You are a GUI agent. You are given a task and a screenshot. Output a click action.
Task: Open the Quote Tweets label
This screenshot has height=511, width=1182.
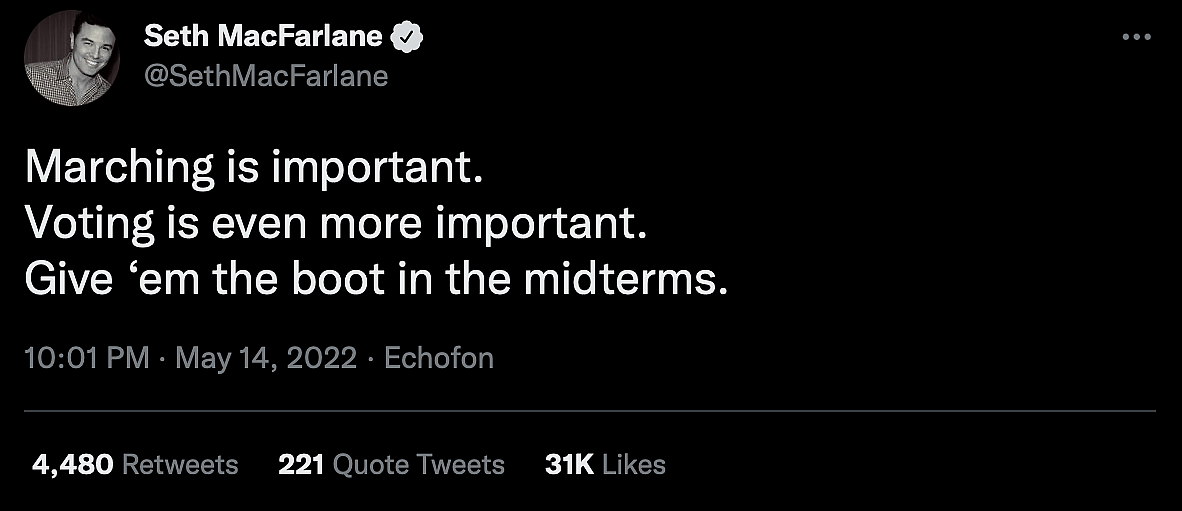coord(418,464)
